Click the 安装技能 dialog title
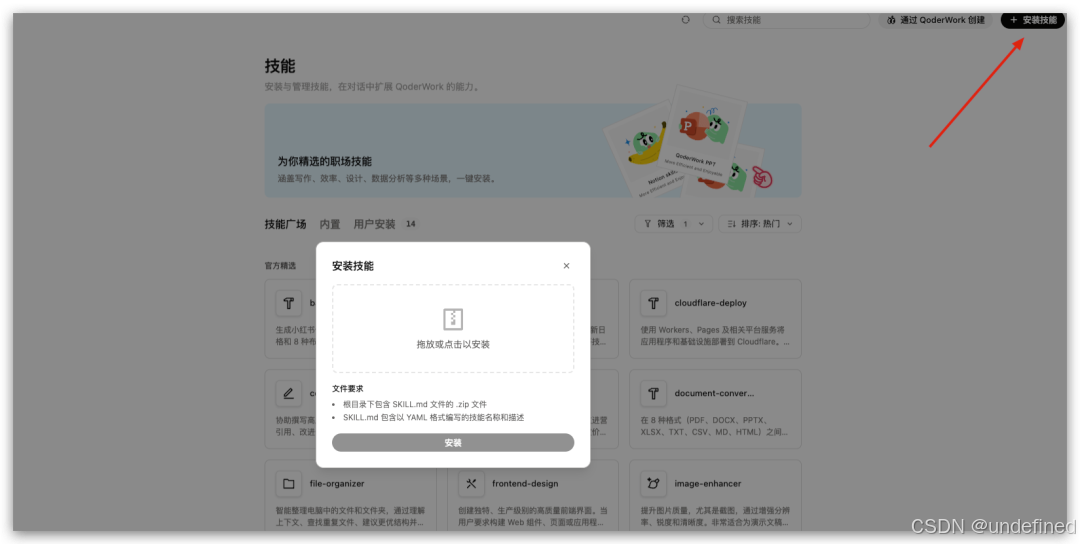1080x544 pixels. [x=353, y=266]
